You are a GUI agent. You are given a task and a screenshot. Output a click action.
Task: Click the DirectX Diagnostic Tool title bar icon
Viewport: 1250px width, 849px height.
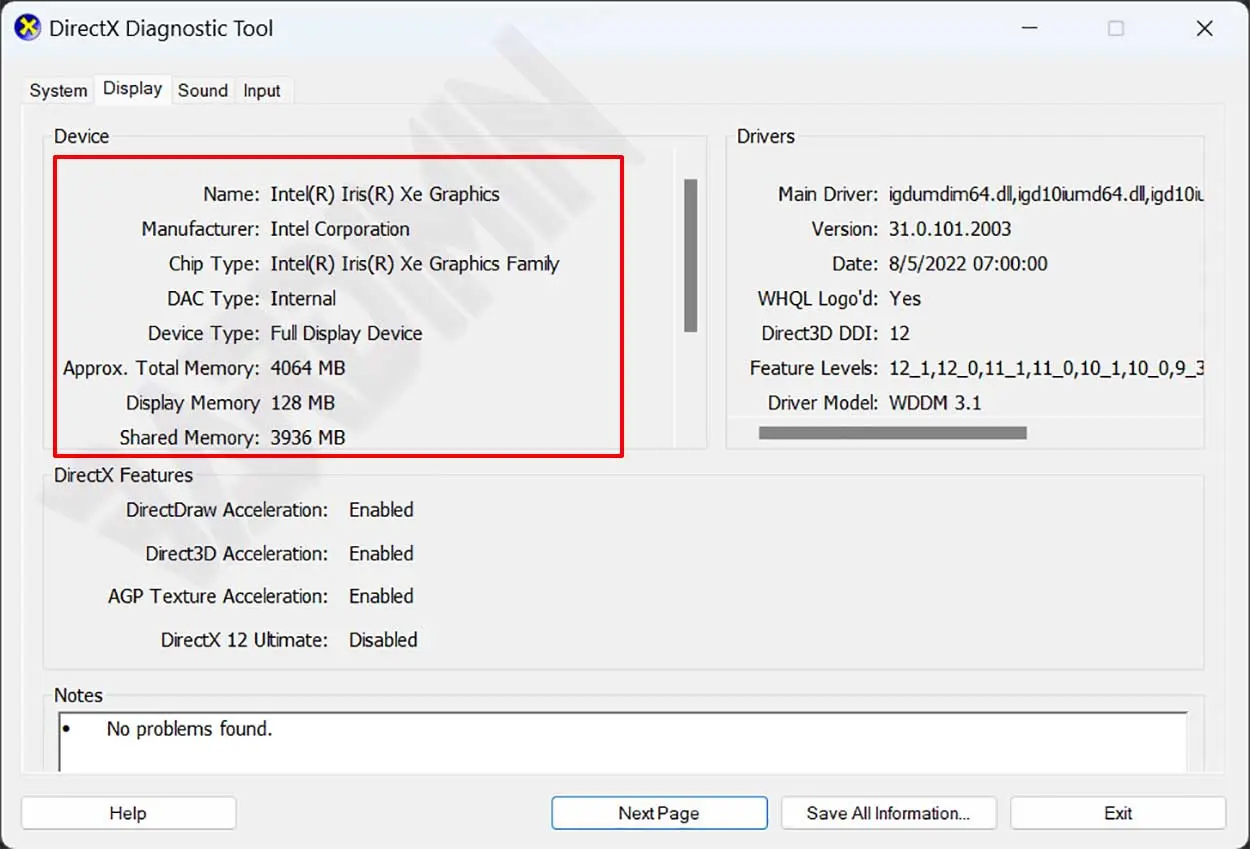[x=27, y=28]
